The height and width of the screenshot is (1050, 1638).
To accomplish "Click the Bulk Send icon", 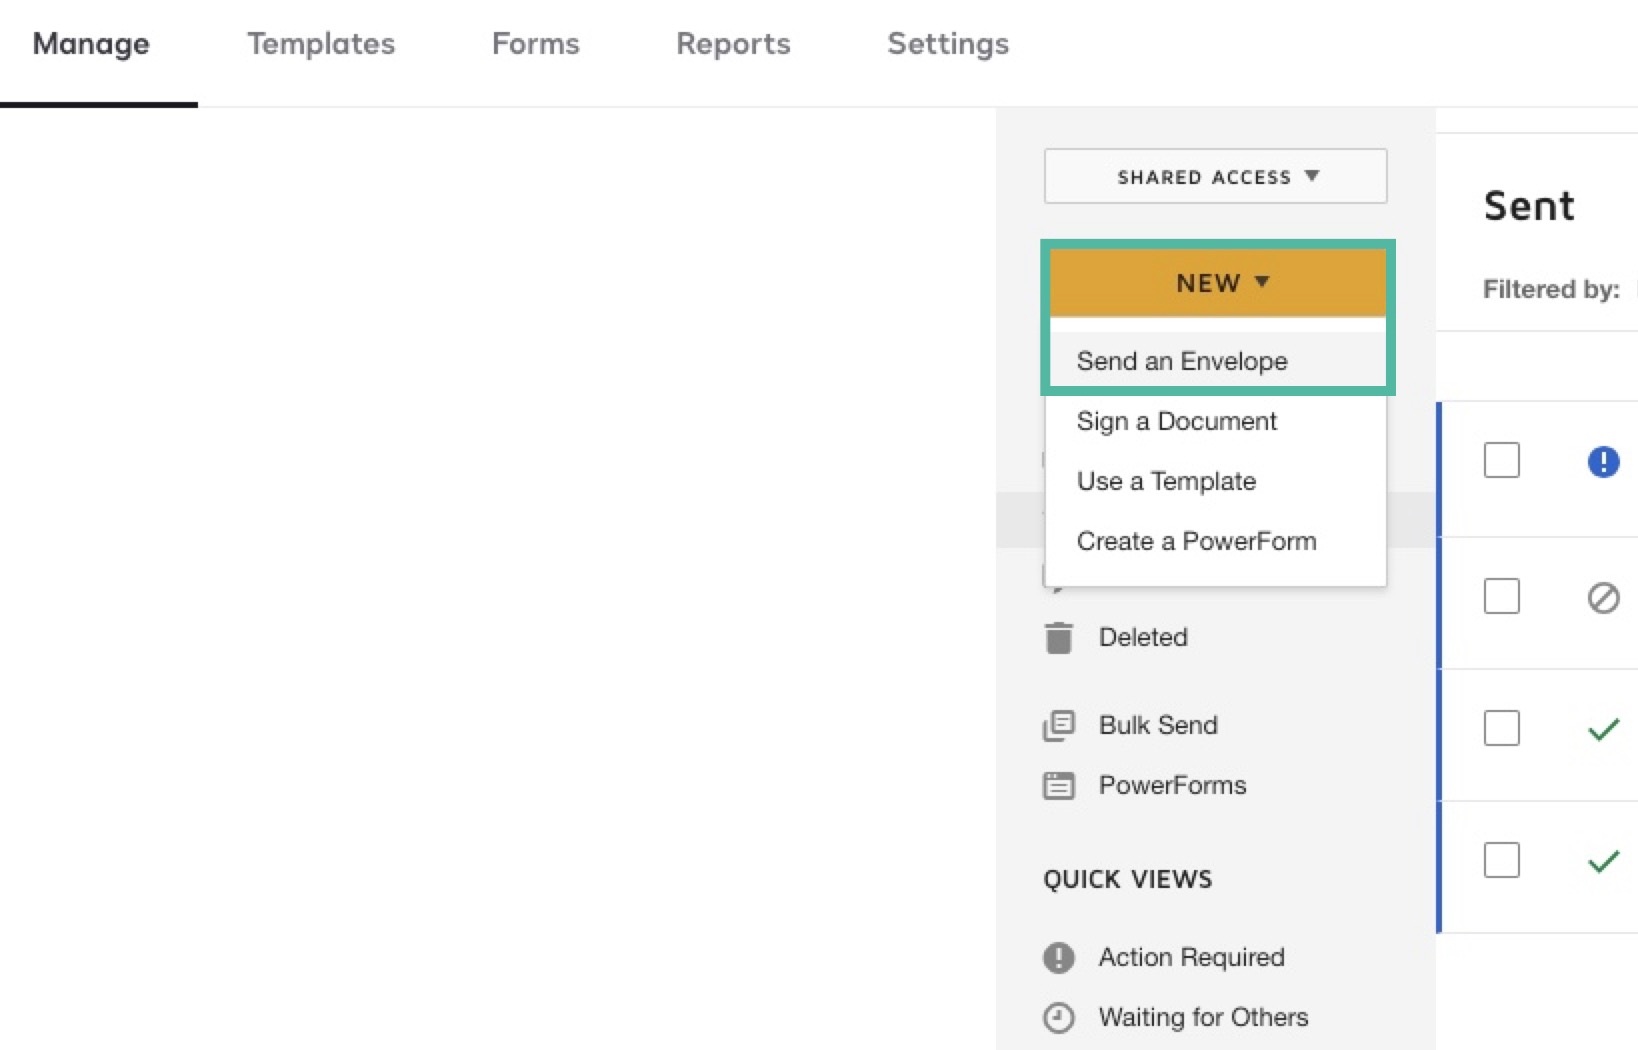I will click(x=1058, y=725).
